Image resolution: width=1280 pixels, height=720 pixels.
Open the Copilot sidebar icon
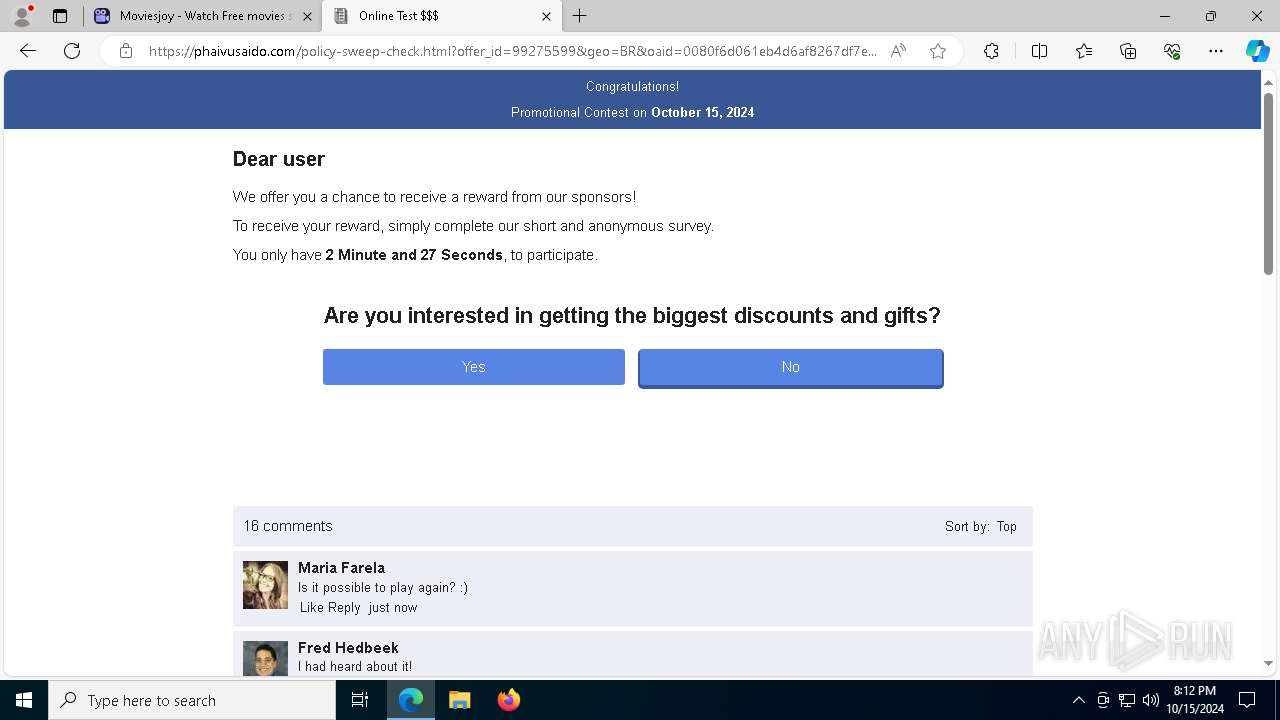[x=1257, y=51]
